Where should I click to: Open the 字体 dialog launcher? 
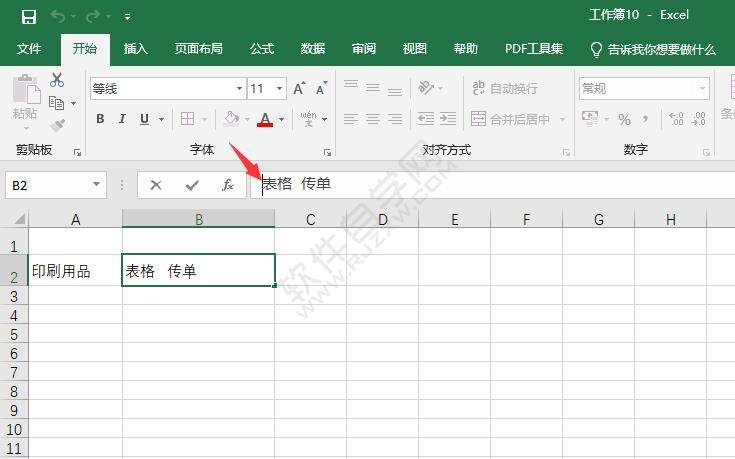click(327, 152)
